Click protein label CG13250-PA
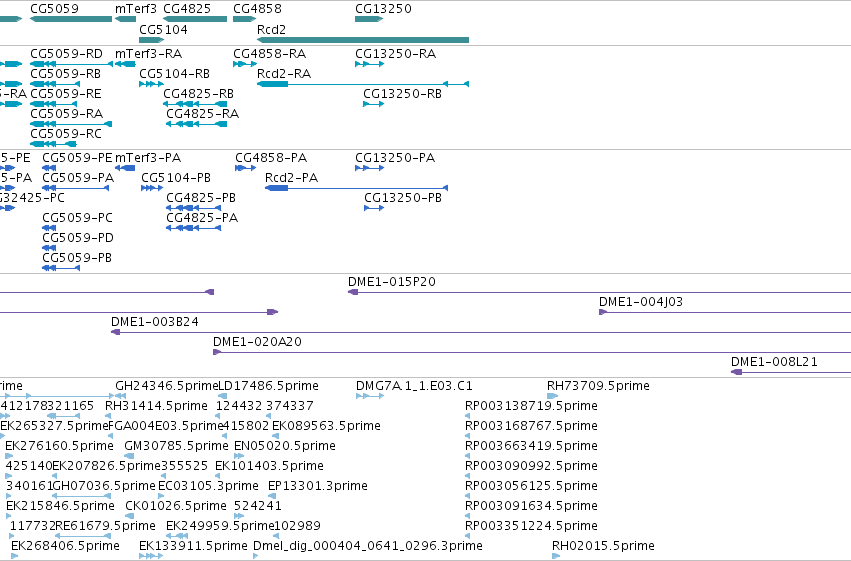 [x=395, y=158]
